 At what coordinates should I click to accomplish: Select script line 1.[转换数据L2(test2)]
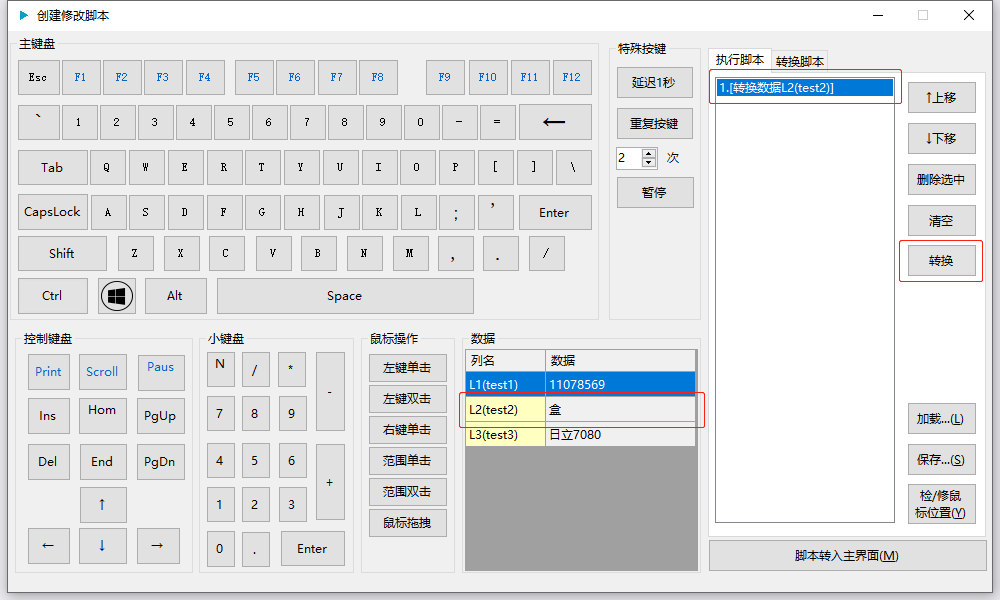pyautogui.click(x=804, y=87)
